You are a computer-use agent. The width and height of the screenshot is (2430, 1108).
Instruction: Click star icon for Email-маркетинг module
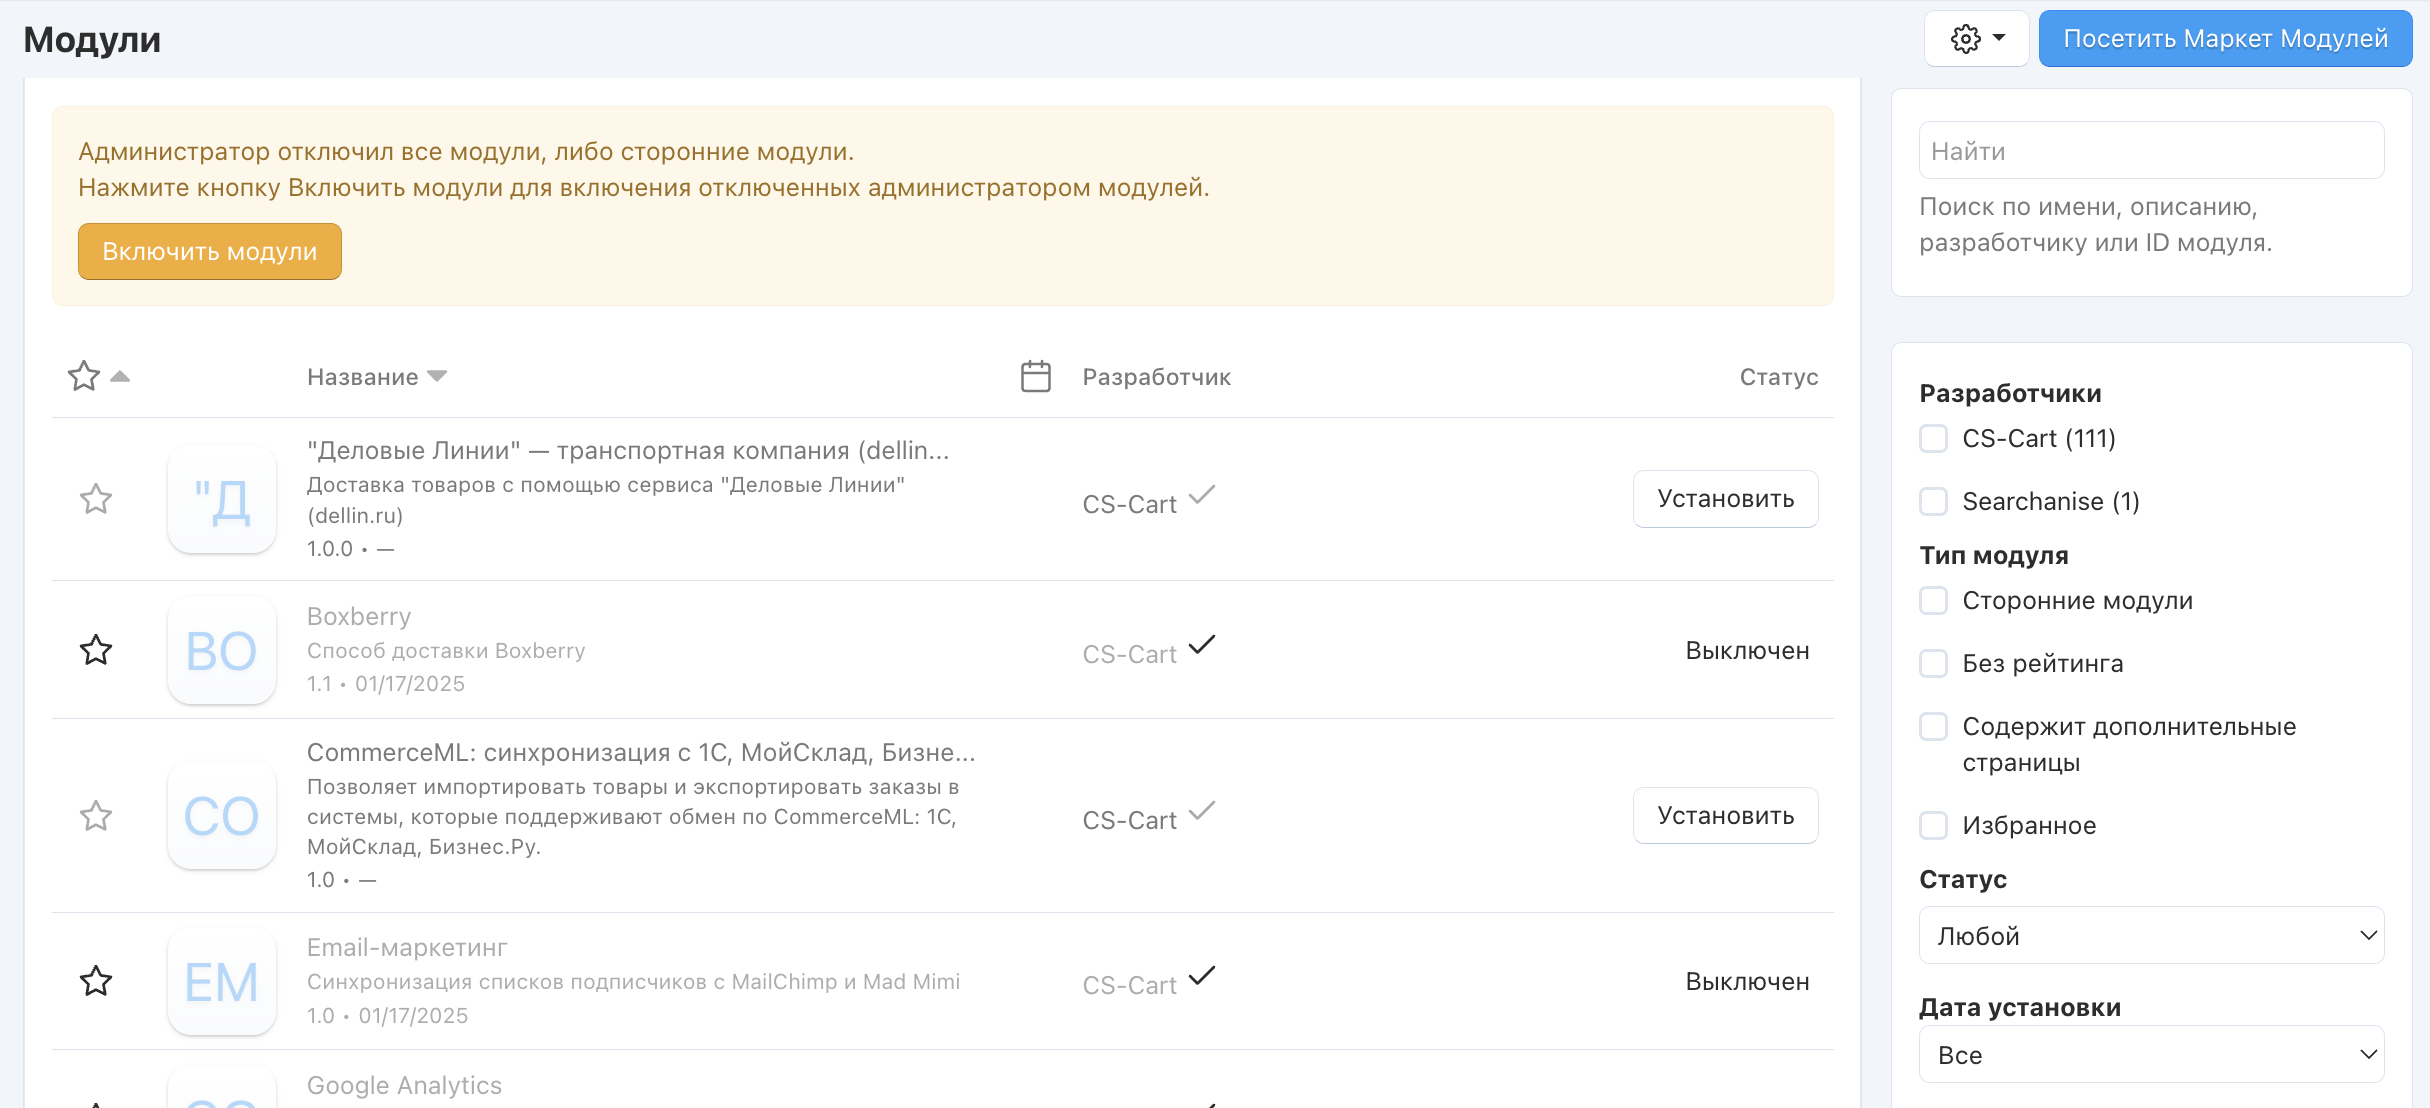(96, 981)
